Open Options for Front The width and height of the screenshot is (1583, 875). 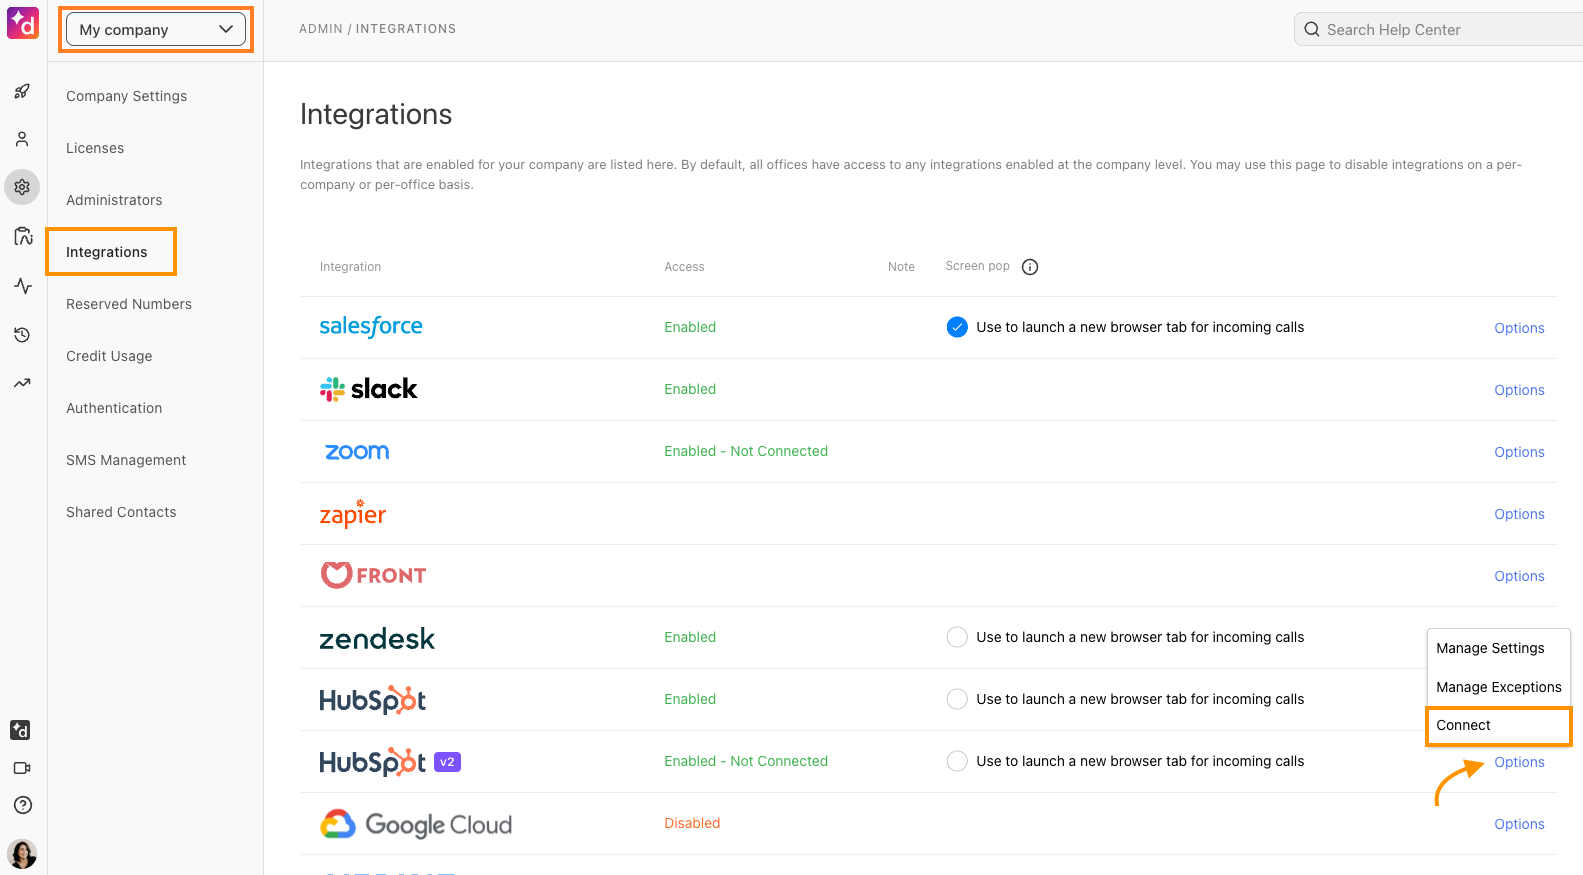coord(1519,576)
